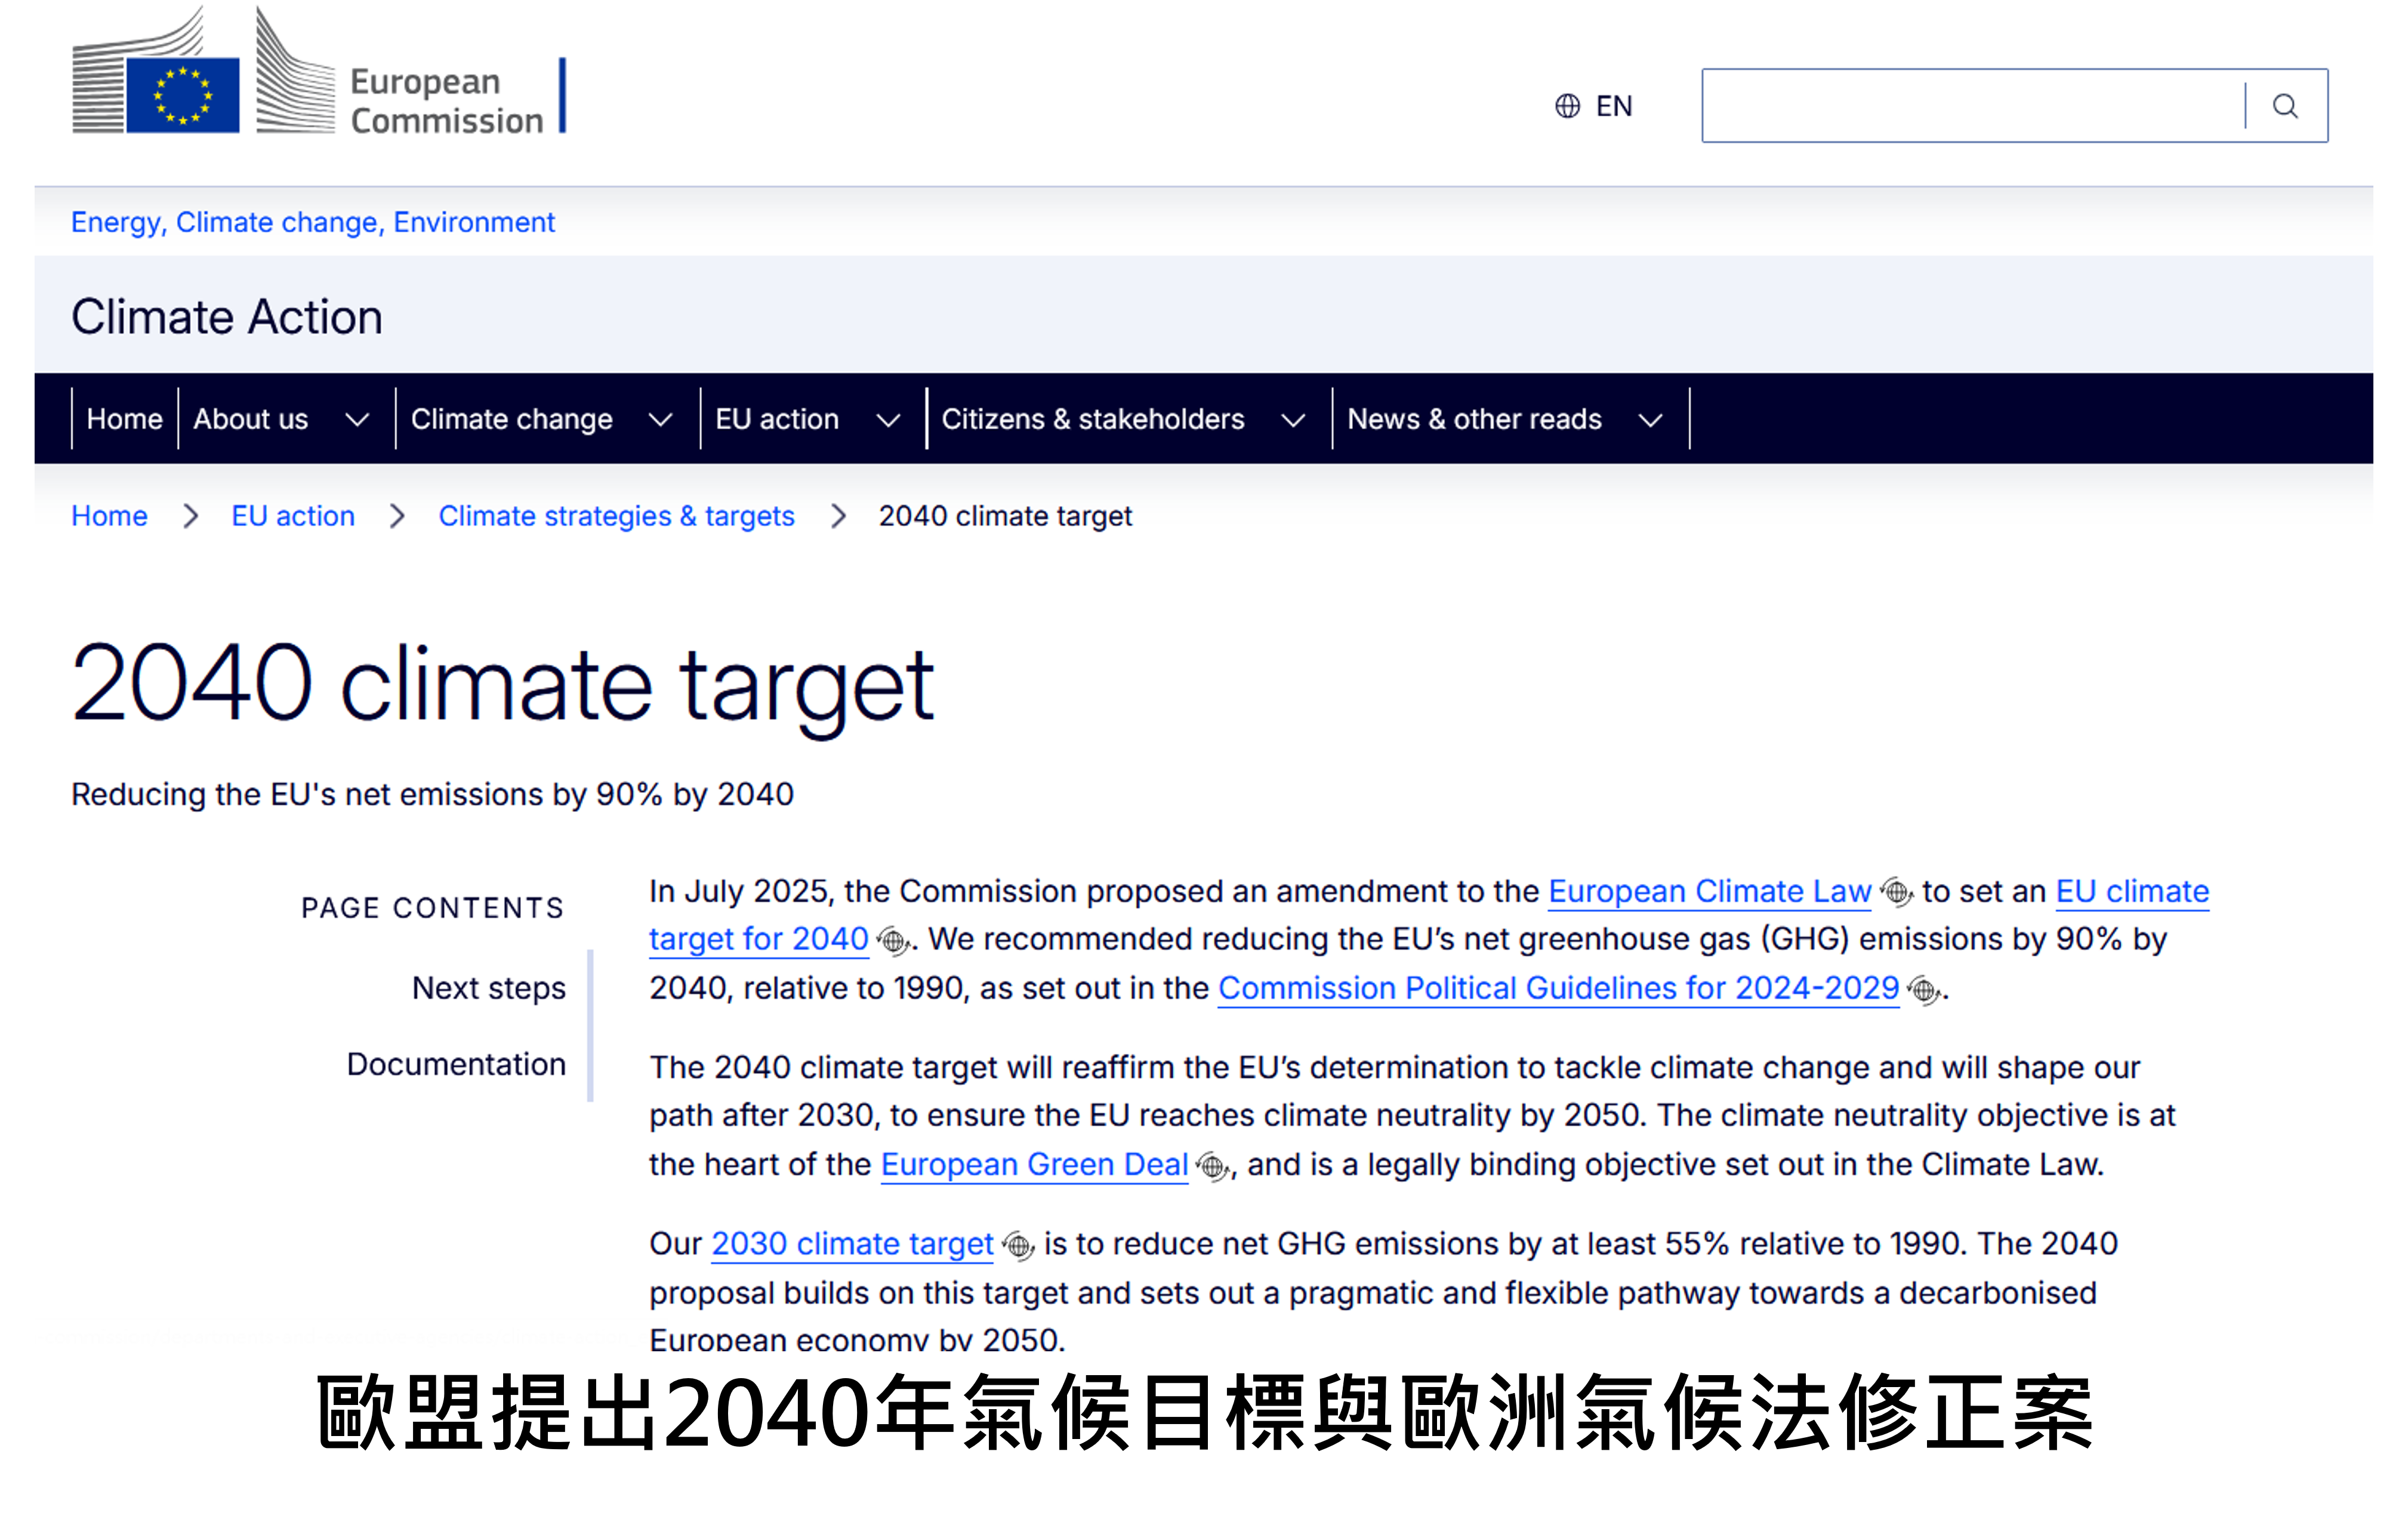The image size is (2408, 1519).
Task: Click the EN language selector
Action: tap(1593, 106)
